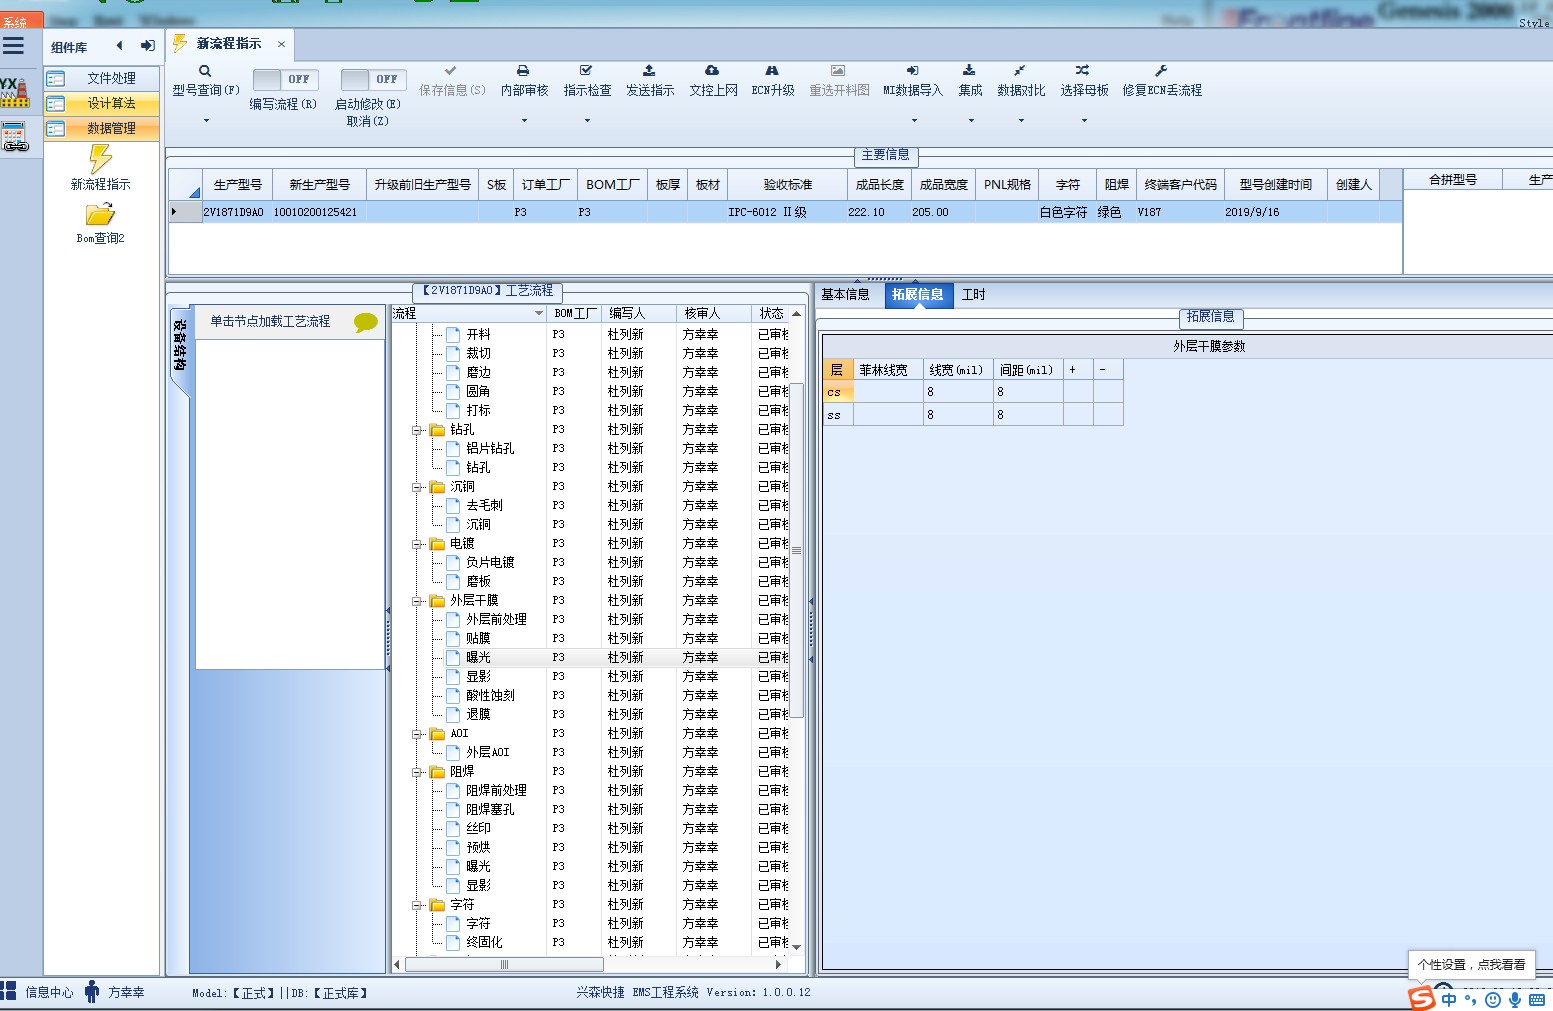The image size is (1553, 1011).
Task: Click the 文件处理 sidebar button
Action: coord(102,78)
